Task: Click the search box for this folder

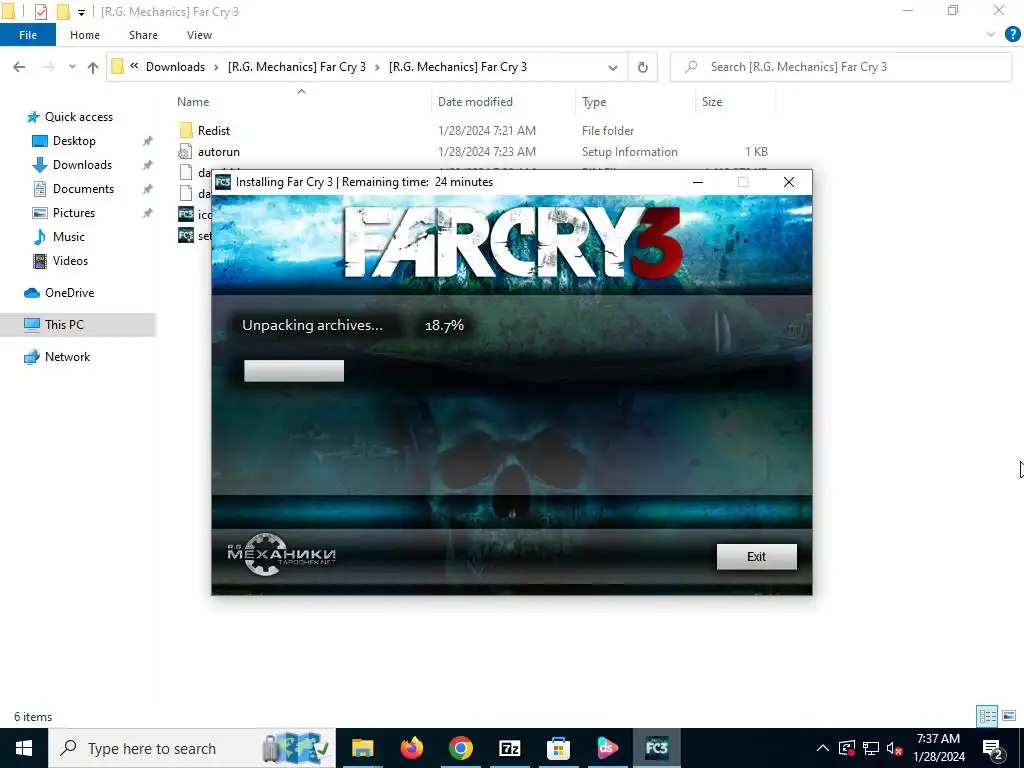Action: coord(841,67)
